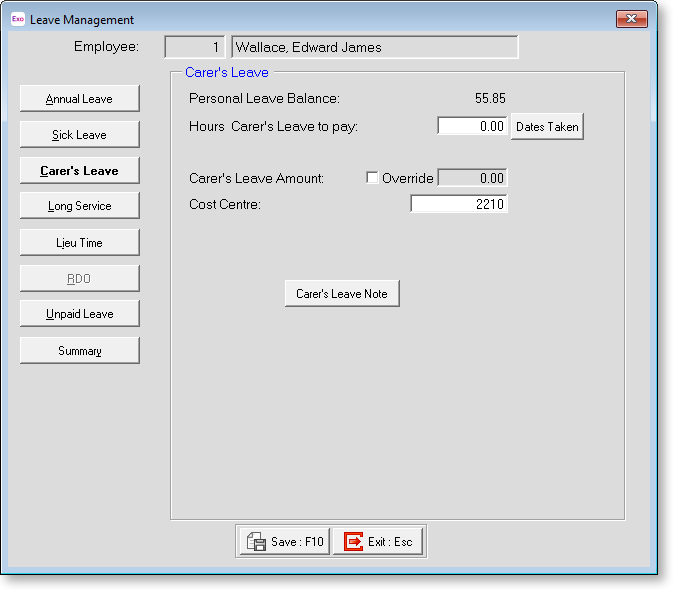Click the Save: F10 disk icon button
673x590 pixels.
point(284,541)
